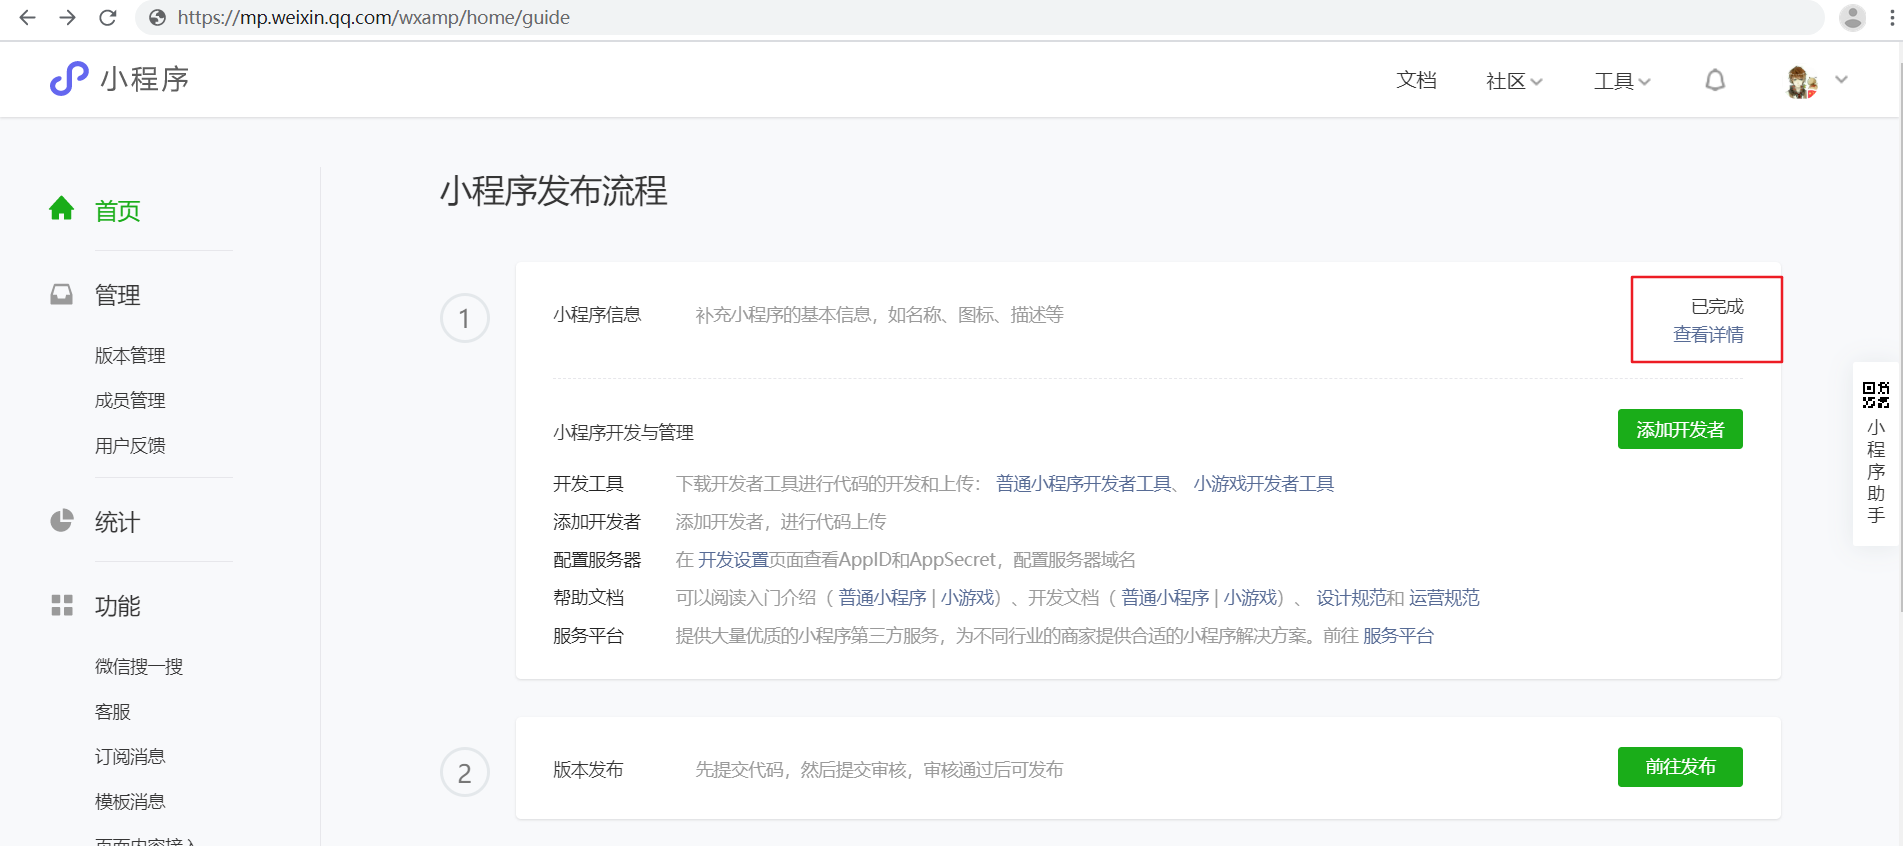1903x846 pixels.
Task: Click the browser forward arrow
Action: click(x=67, y=17)
